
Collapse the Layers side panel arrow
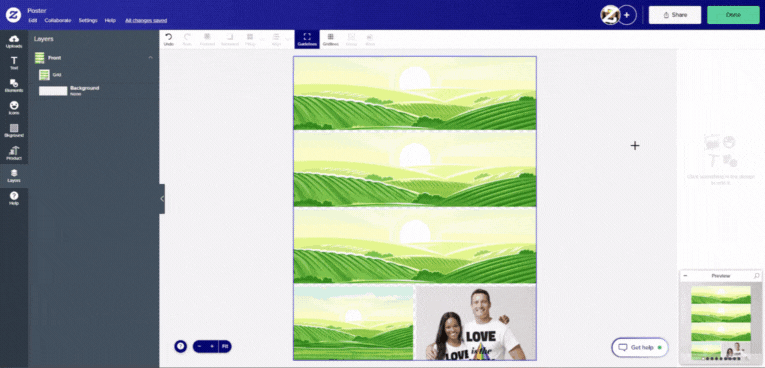click(162, 199)
